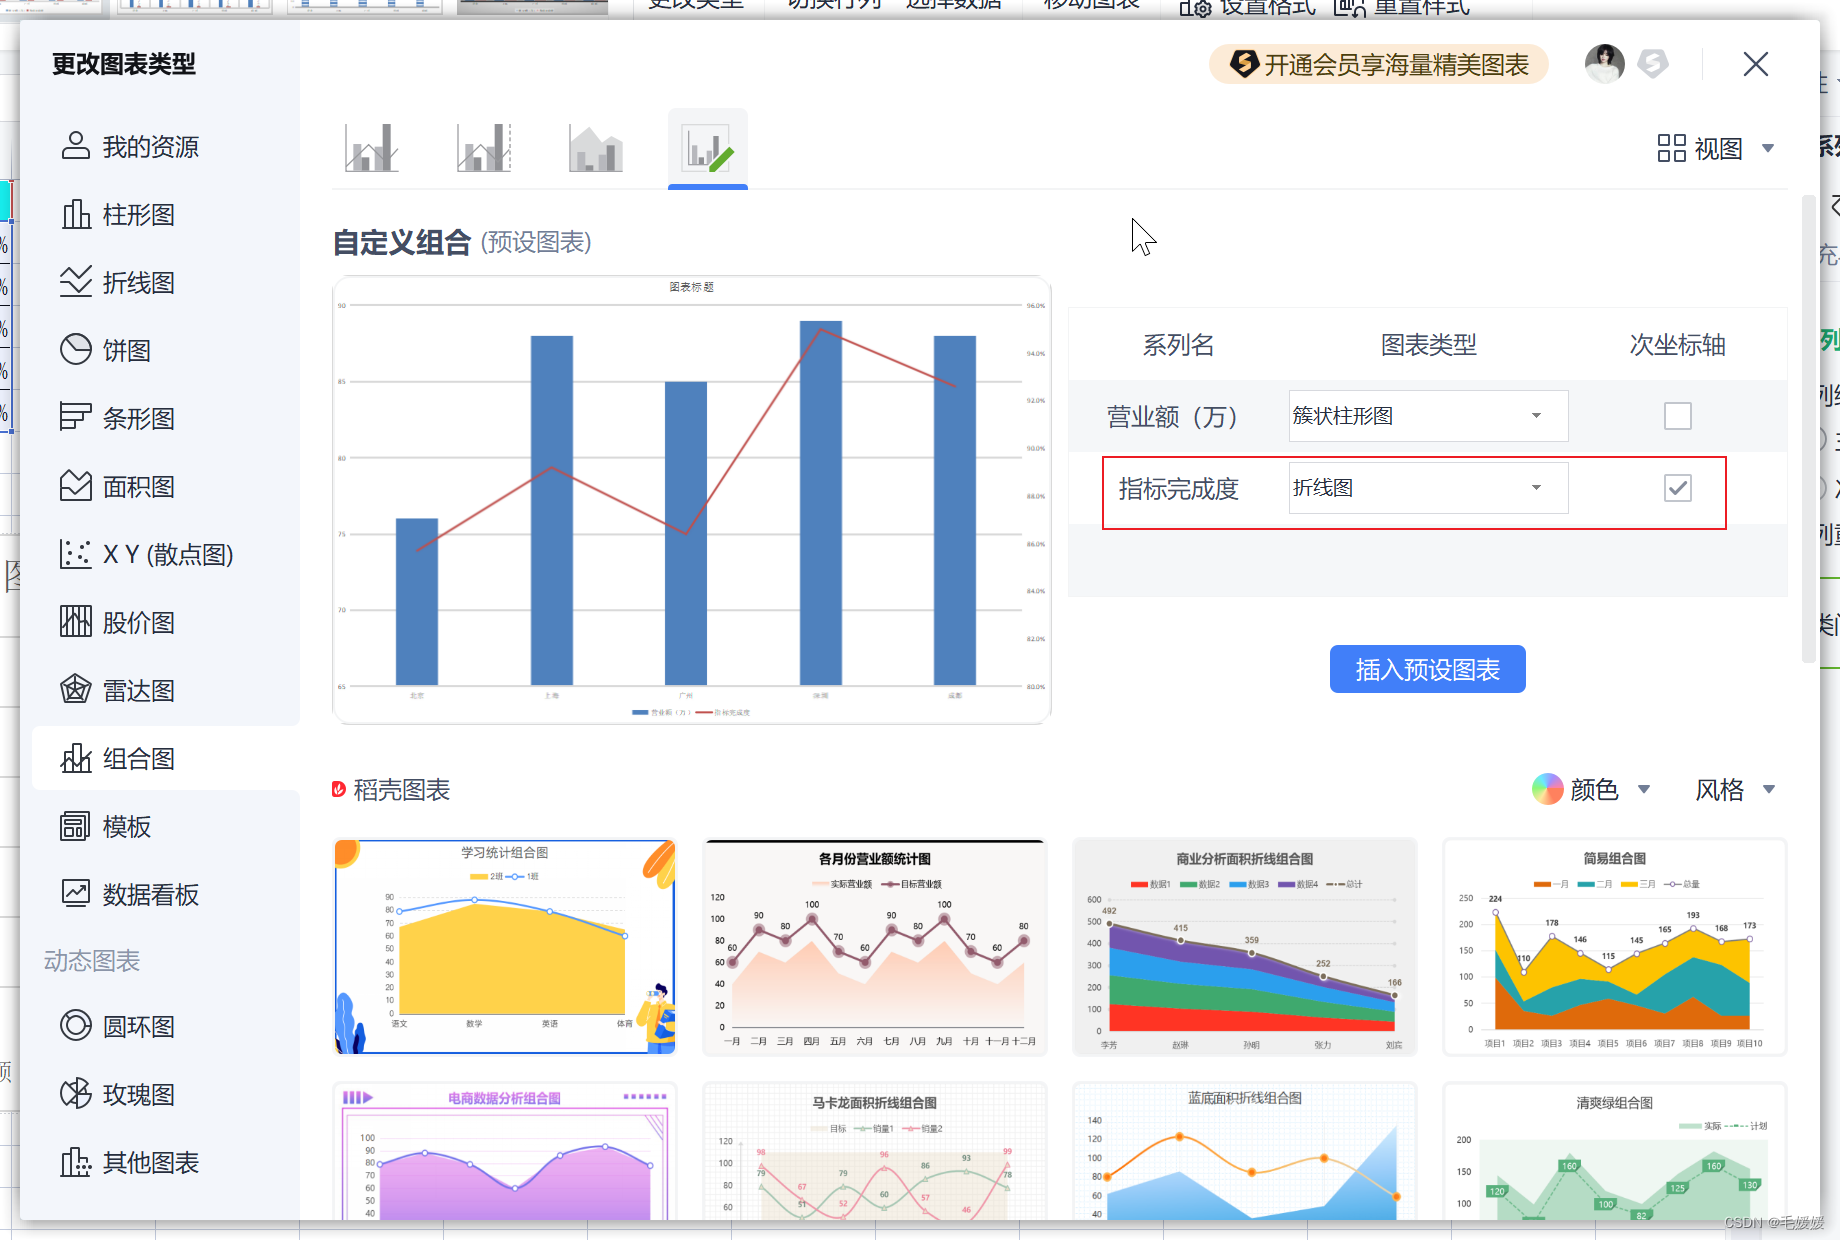Choose stacked area-column combo subtype
The height and width of the screenshot is (1240, 1840).
click(x=596, y=148)
